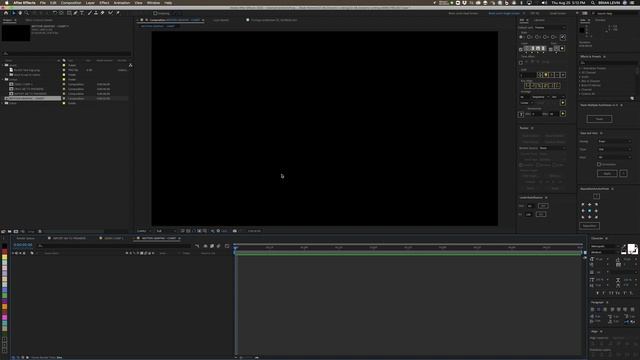This screenshot has height=360, width=640.
Task: Click the green work area bar
Action: point(408,253)
